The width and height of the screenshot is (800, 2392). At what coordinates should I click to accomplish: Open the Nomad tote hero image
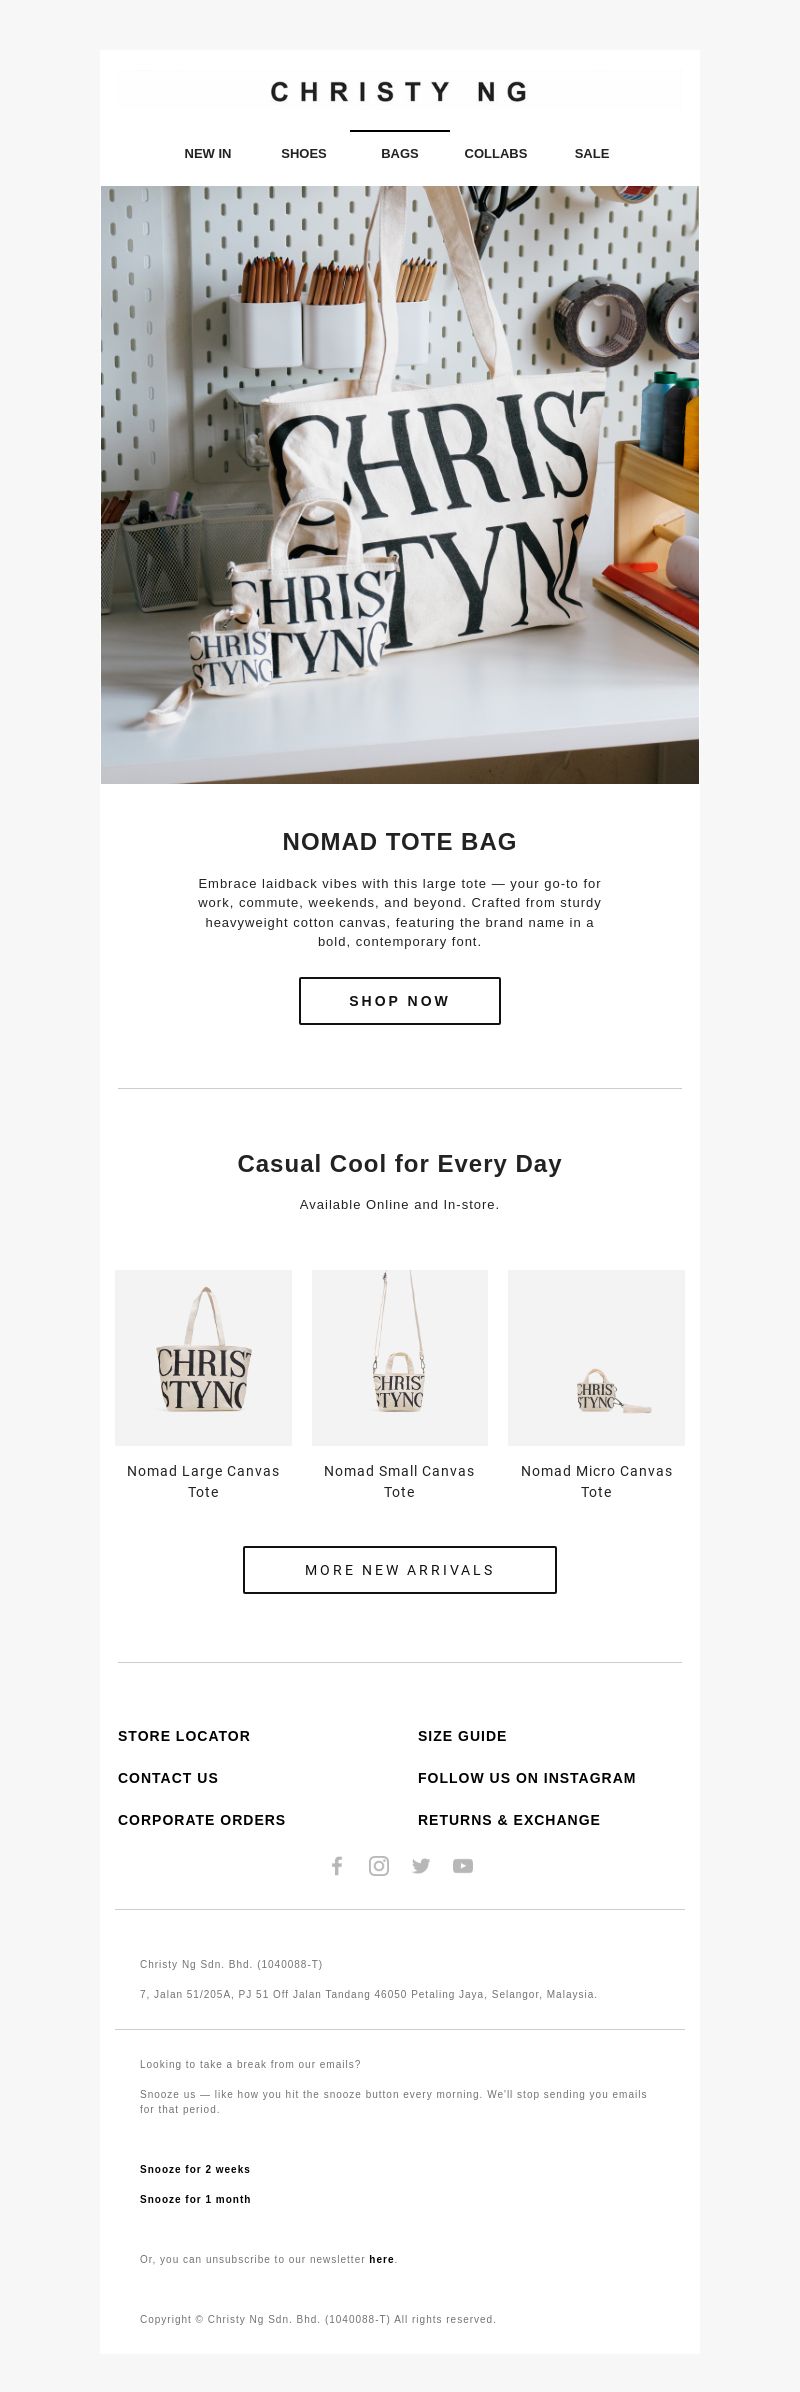[x=400, y=485]
